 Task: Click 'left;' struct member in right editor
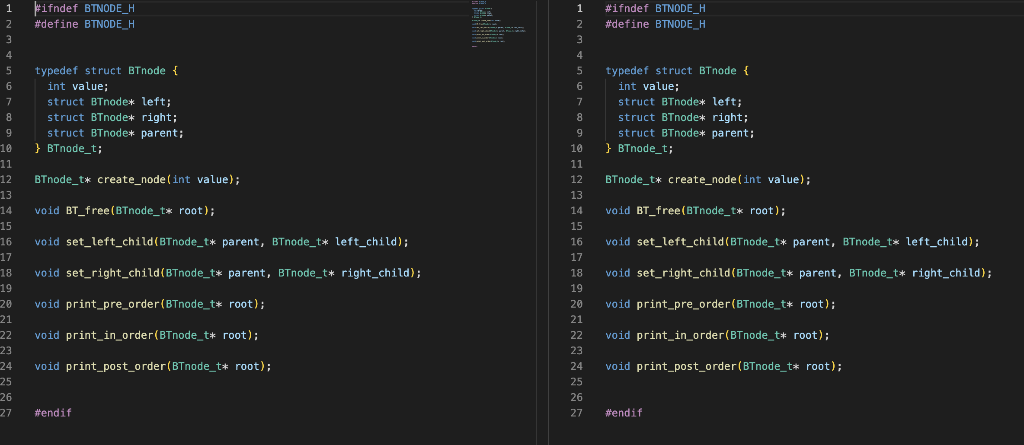(727, 102)
